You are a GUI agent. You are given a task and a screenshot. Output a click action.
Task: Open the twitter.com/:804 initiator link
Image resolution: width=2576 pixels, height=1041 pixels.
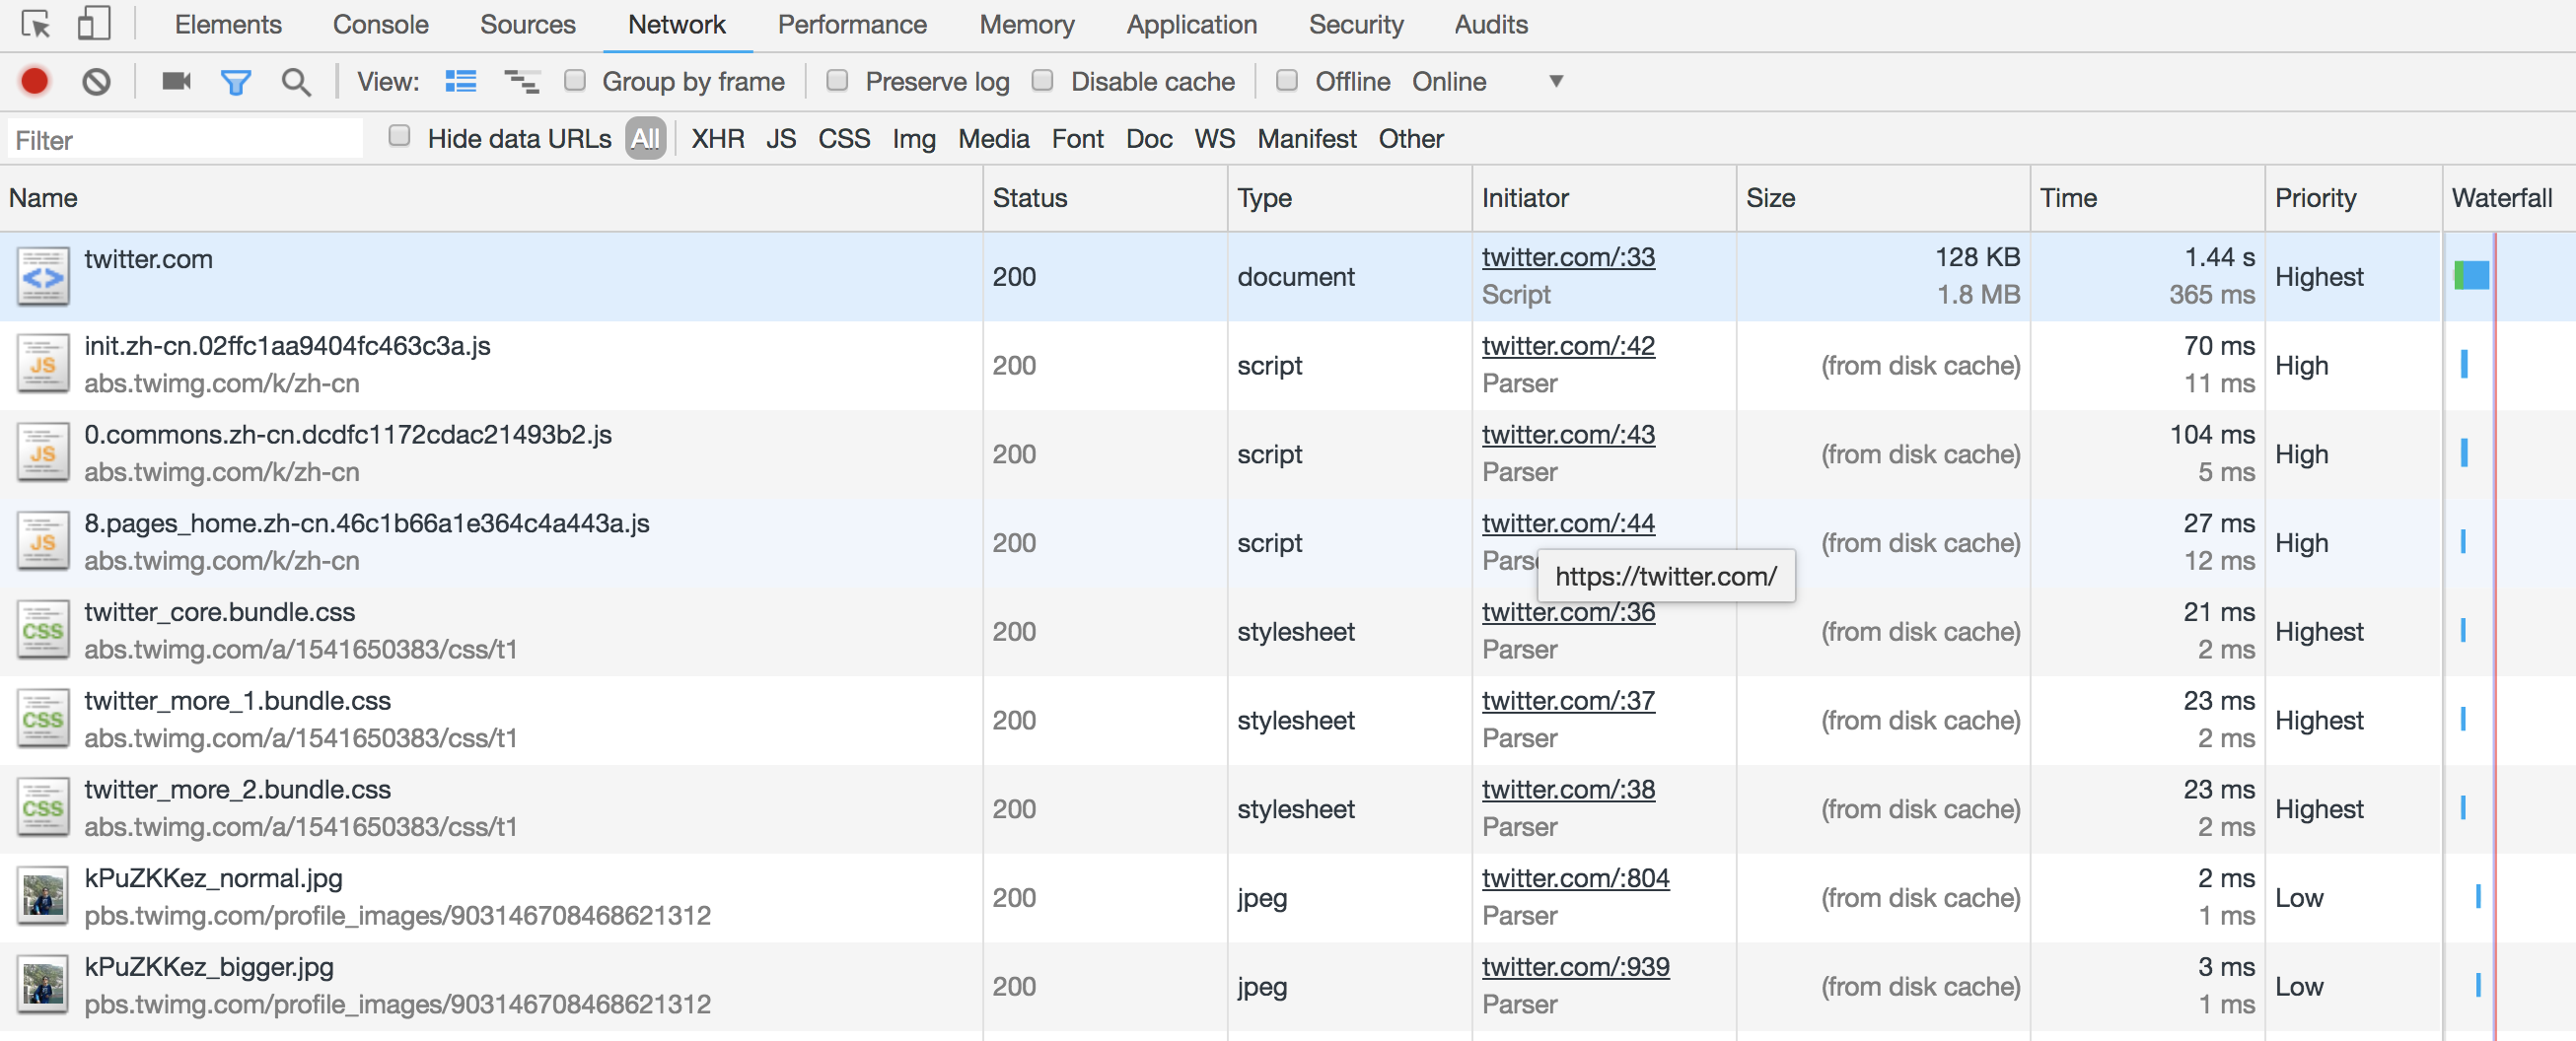tap(1575, 878)
